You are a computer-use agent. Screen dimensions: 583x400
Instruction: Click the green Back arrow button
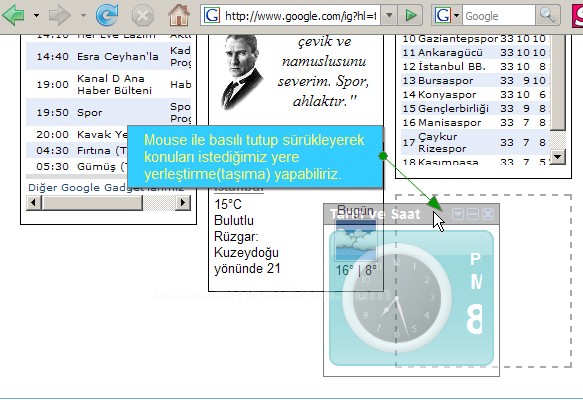tap(14, 15)
